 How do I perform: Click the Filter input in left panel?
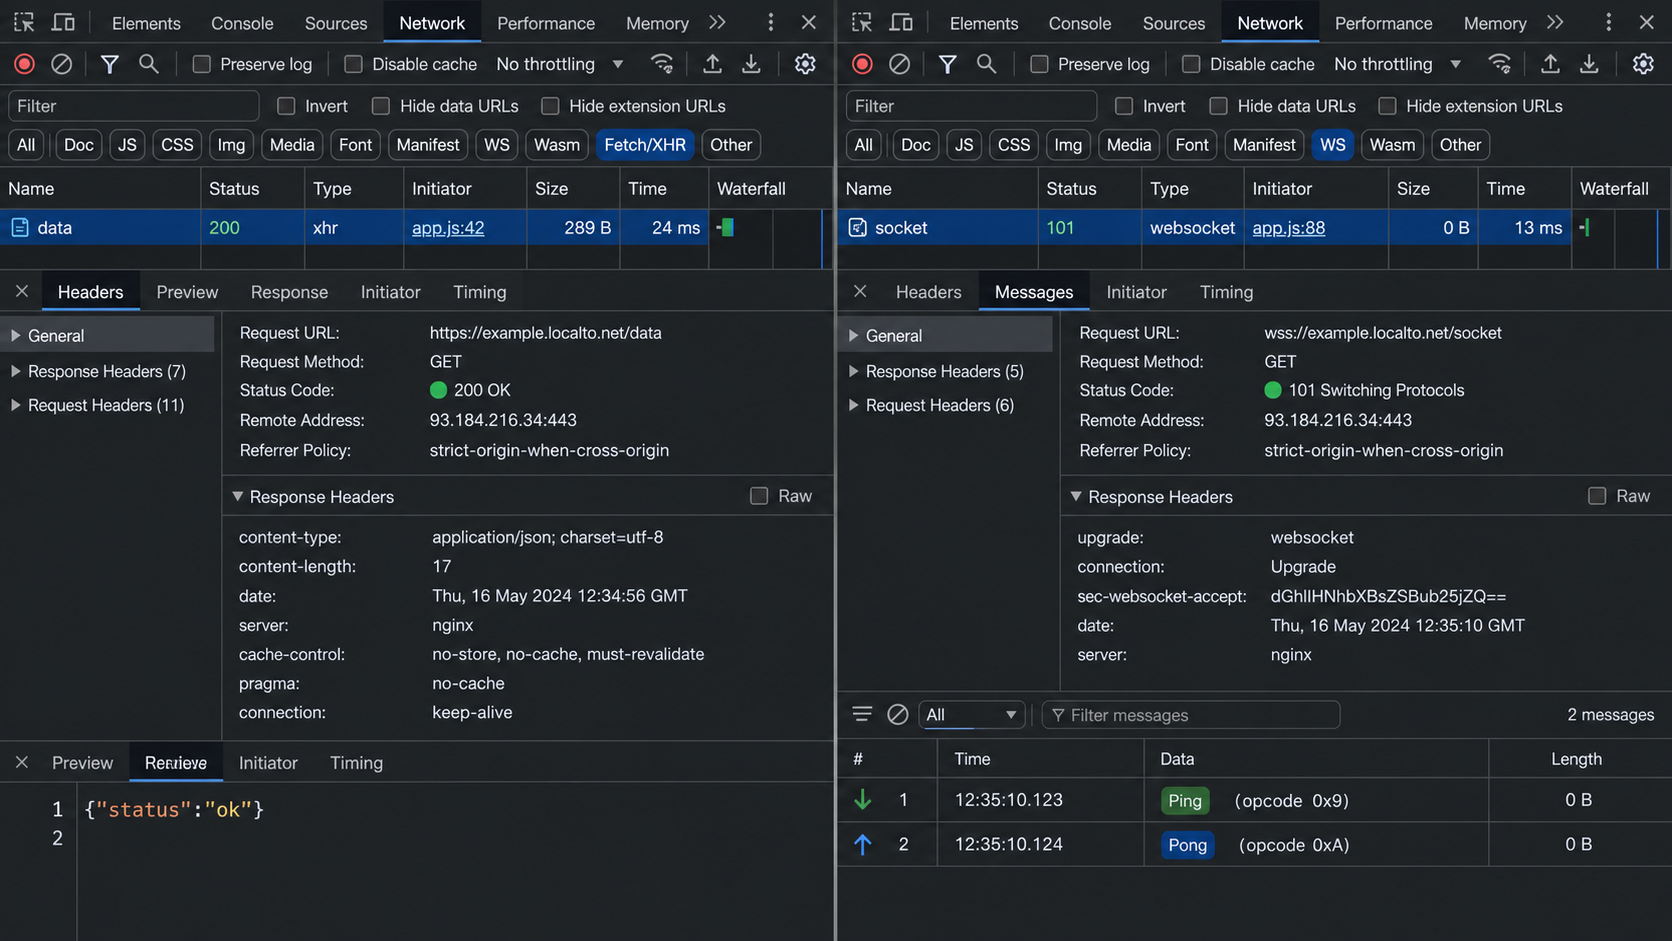click(x=133, y=106)
